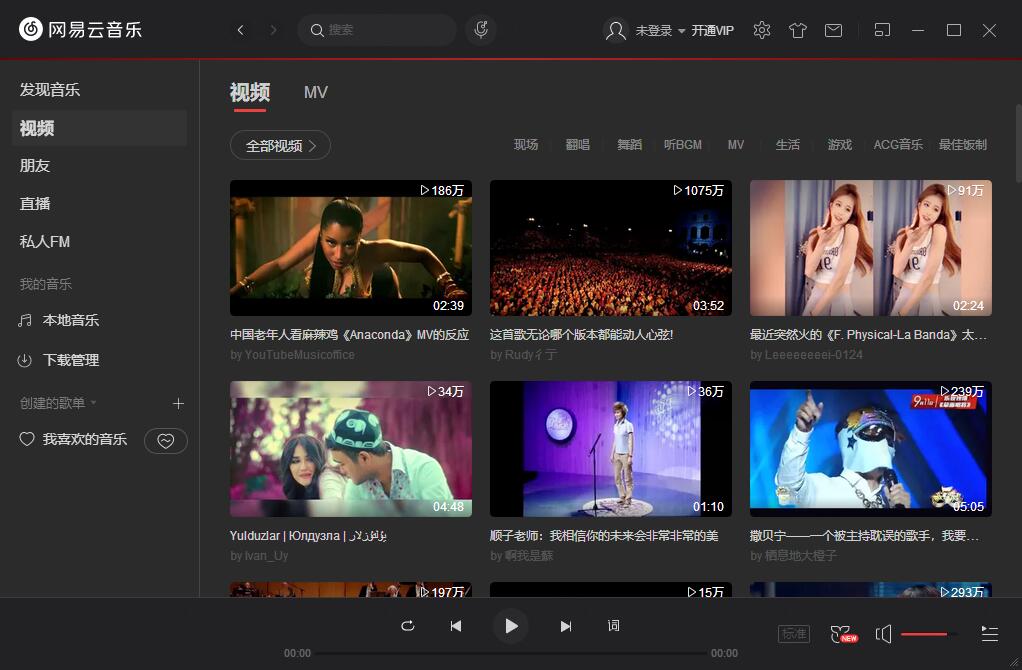
Task: Open 私人FM in the sidebar
Action: pyautogui.click(x=44, y=241)
